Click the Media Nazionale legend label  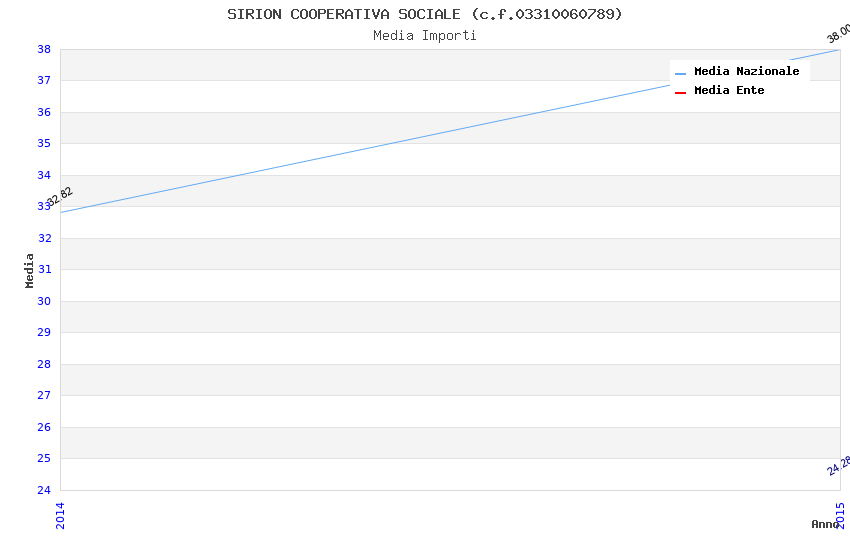pyautogui.click(x=746, y=71)
